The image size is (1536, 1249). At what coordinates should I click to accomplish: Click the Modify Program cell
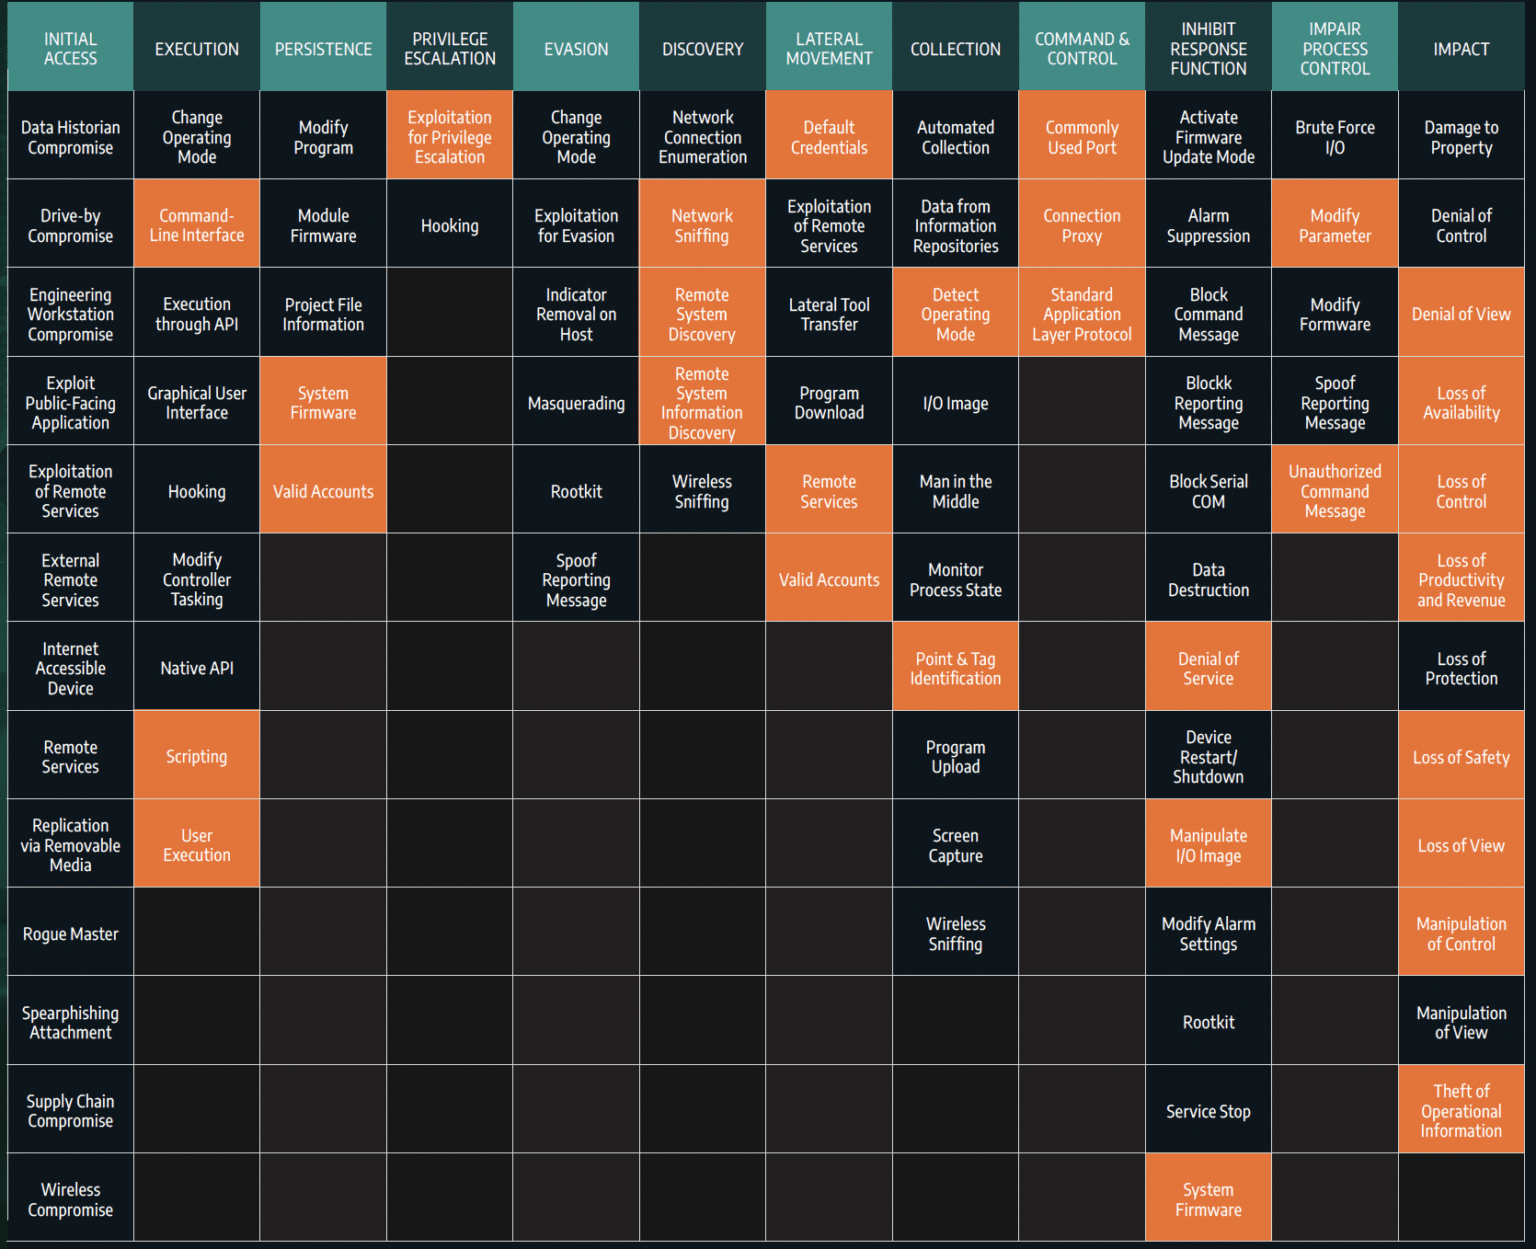323,136
